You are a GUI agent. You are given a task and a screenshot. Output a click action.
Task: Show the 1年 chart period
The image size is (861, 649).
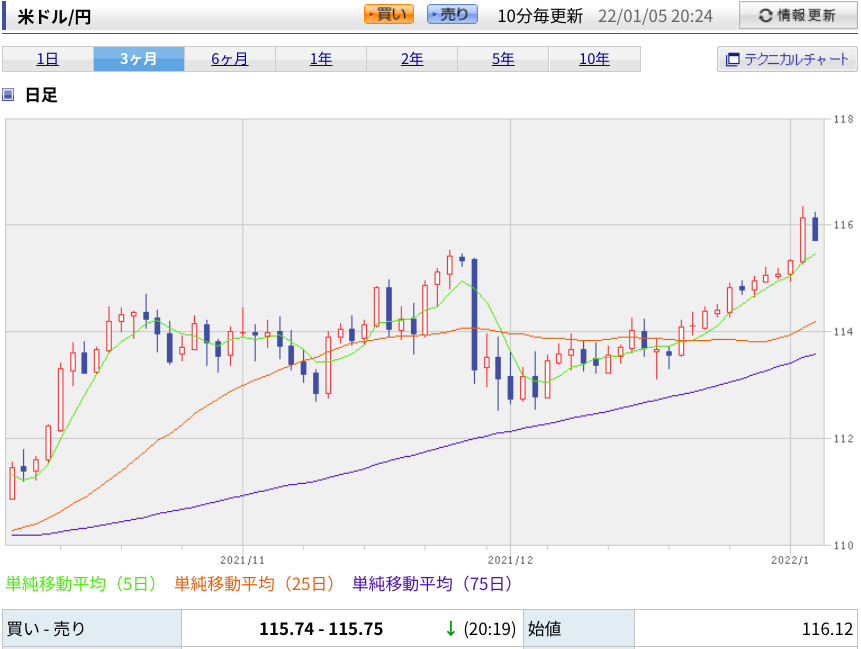point(321,59)
